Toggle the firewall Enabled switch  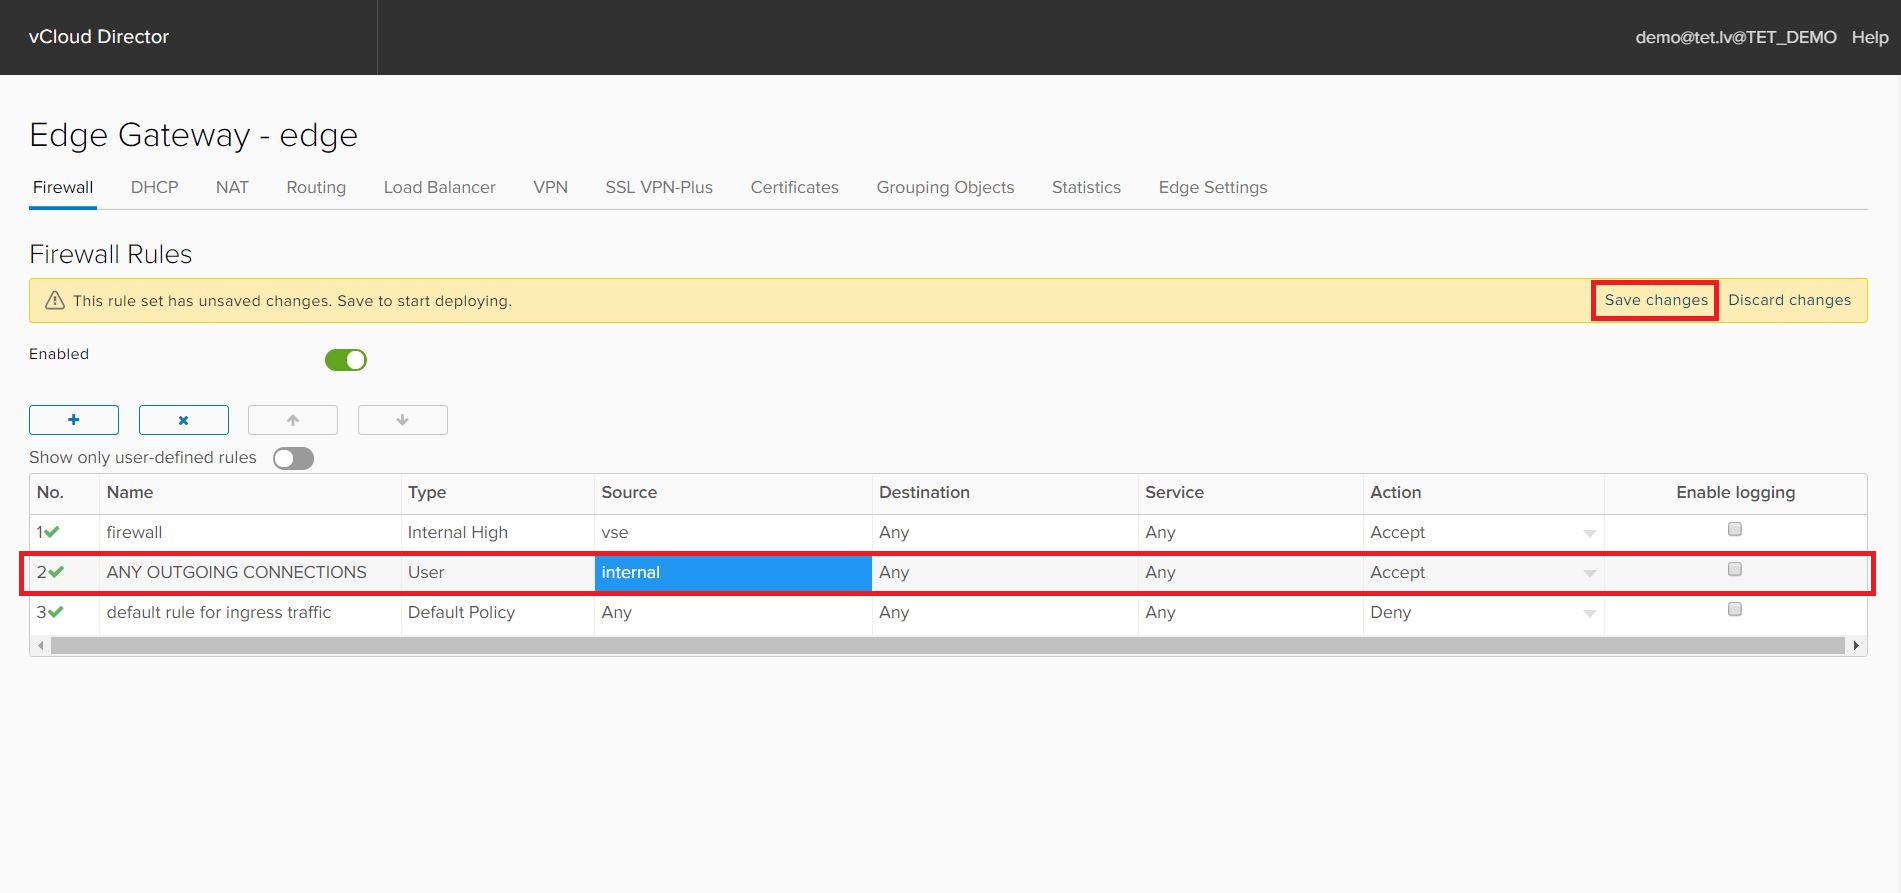tap(346, 360)
